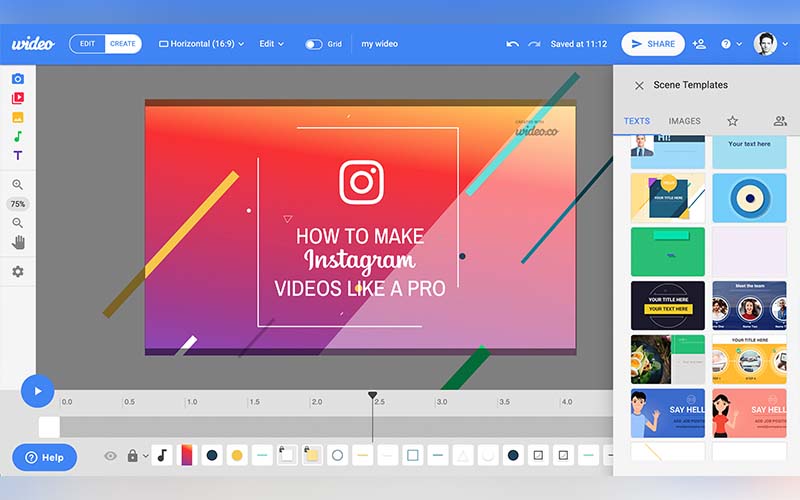Undo the last action

(x=512, y=44)
